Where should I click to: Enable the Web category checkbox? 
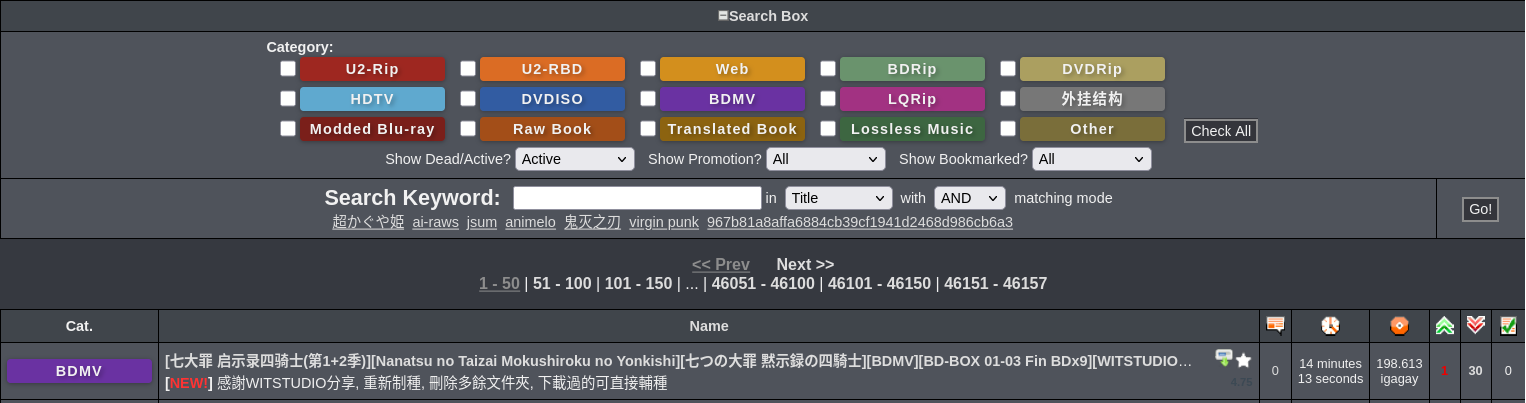(x=648, y=68)
